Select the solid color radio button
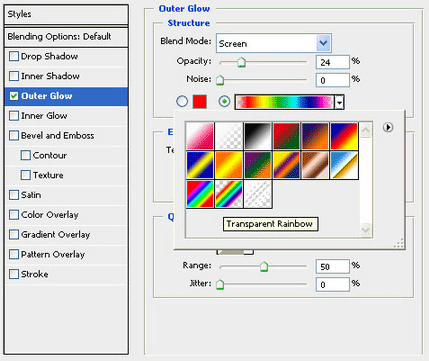The width and height of the screenshot is (429, 361). [182, 101]
